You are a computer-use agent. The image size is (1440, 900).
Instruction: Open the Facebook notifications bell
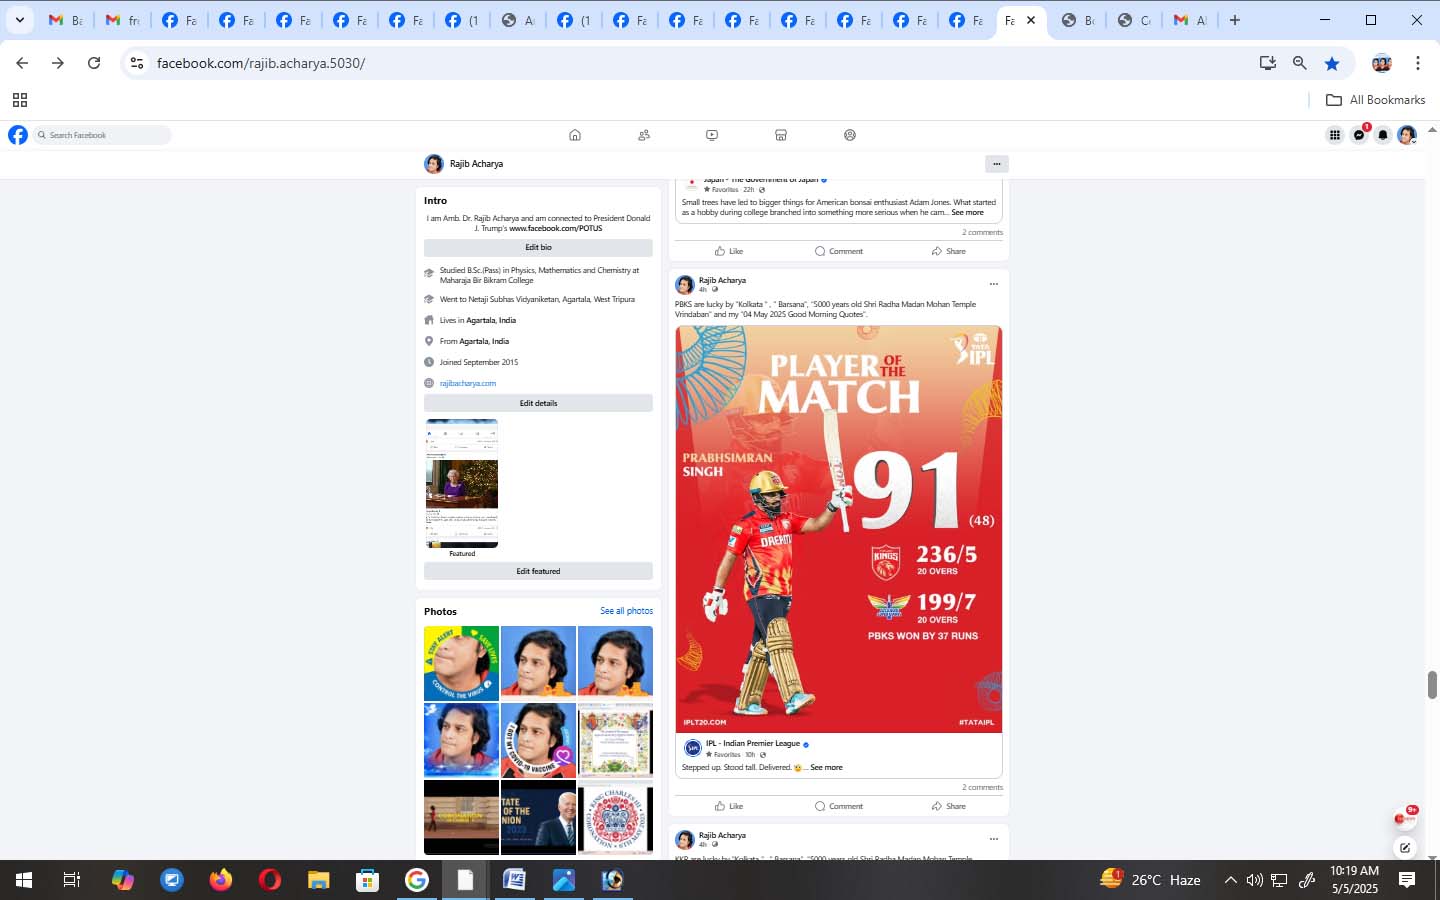pos(1383,135)
